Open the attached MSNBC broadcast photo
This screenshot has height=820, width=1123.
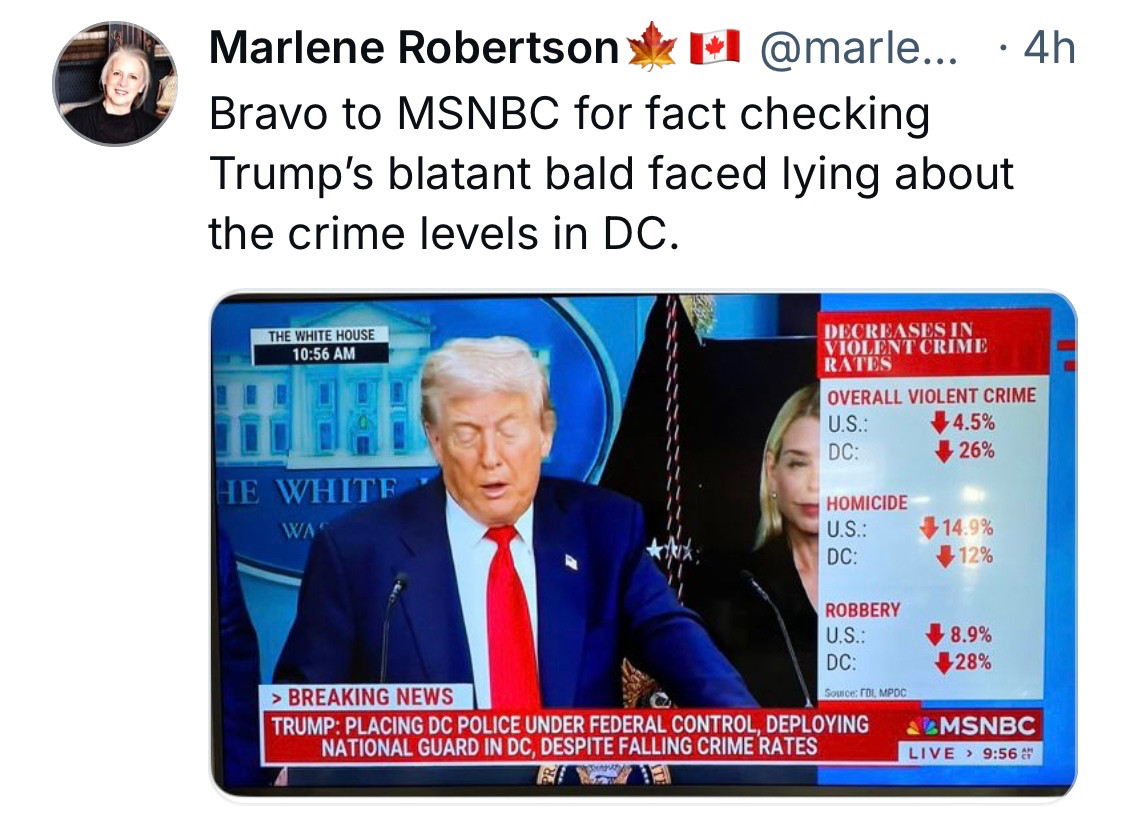[x=643, y=544]
